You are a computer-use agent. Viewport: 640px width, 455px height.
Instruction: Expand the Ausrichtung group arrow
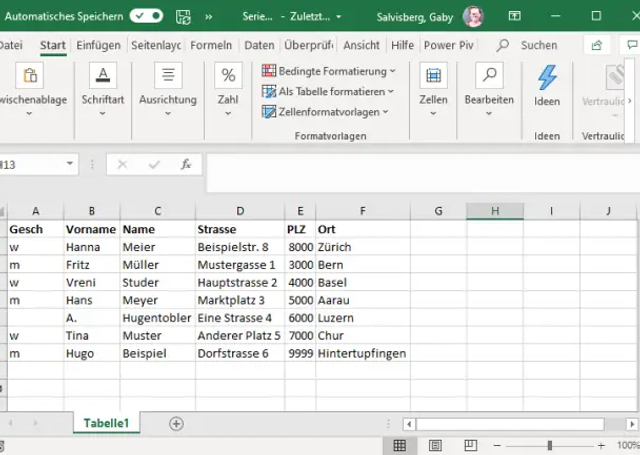(x=168, y=113)
